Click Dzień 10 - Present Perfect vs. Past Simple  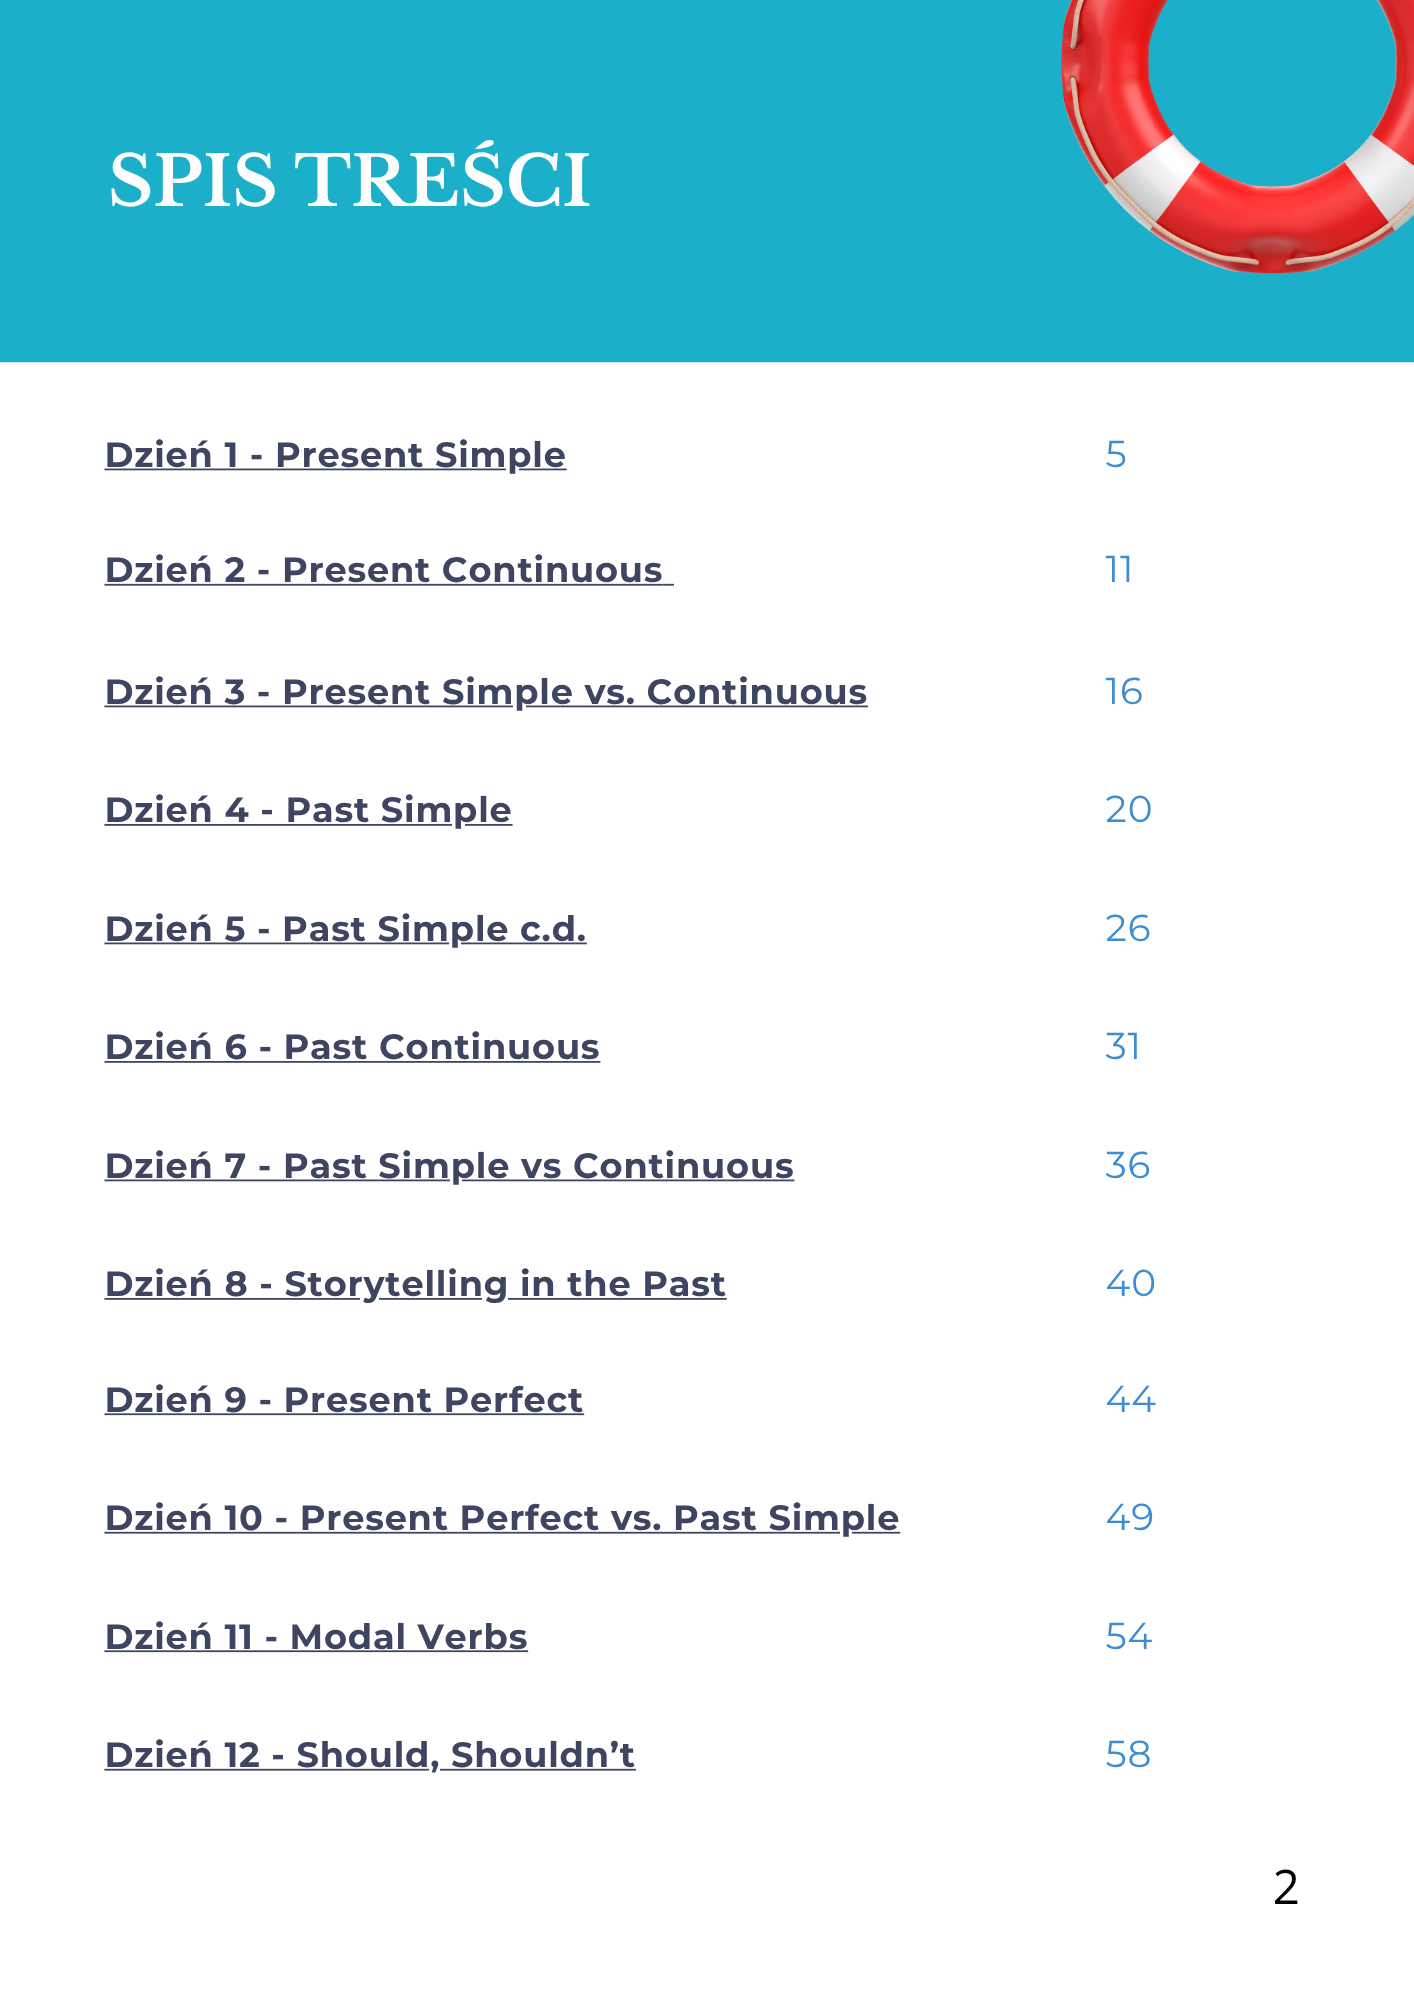pos(502,1518)
